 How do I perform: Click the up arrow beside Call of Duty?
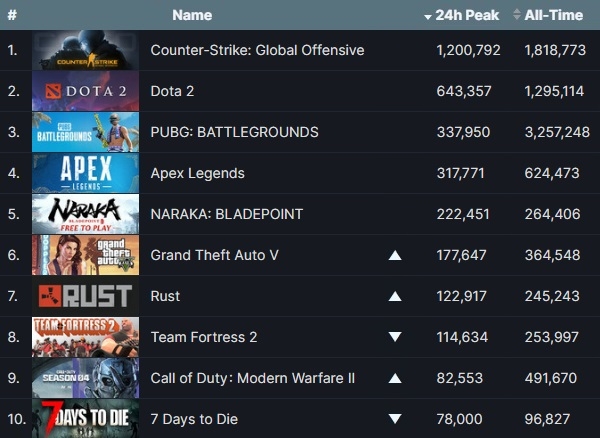pos(395,378)
